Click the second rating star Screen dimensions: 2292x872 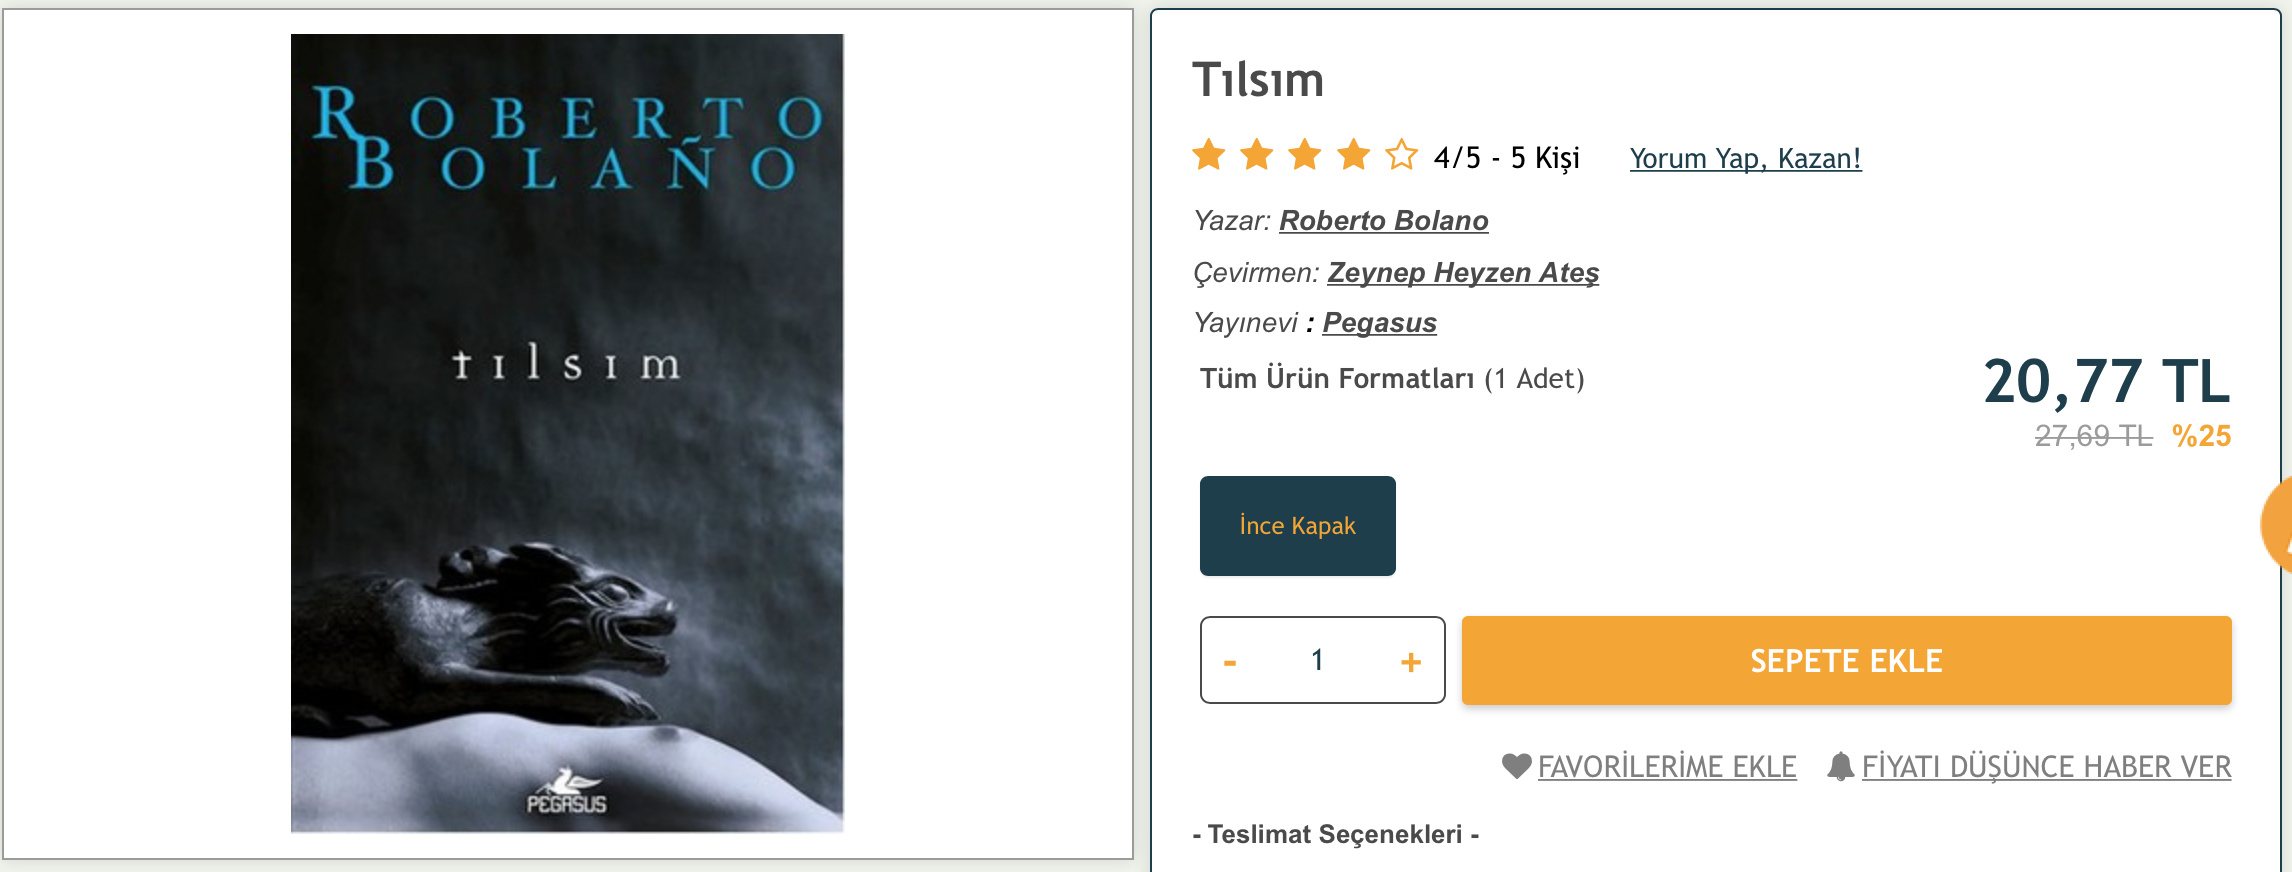tap(1257, 156)
